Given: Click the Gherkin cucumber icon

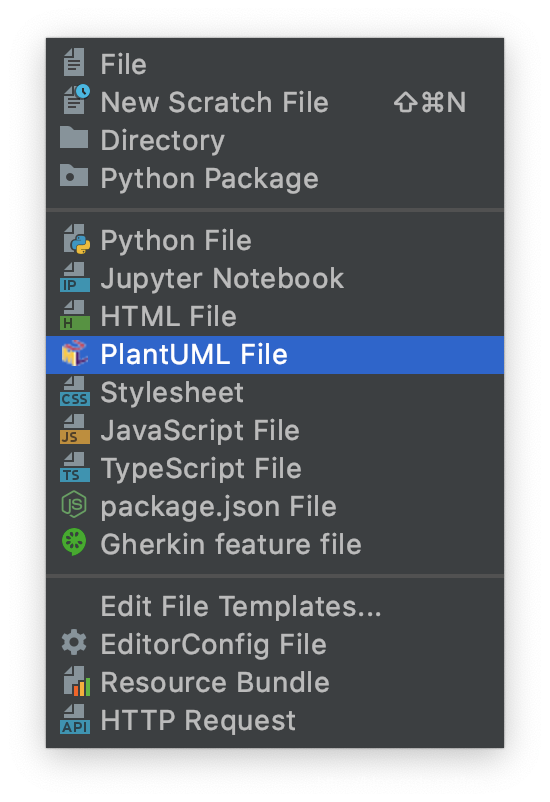Looking at the screenshot, I should pos(74,542).
